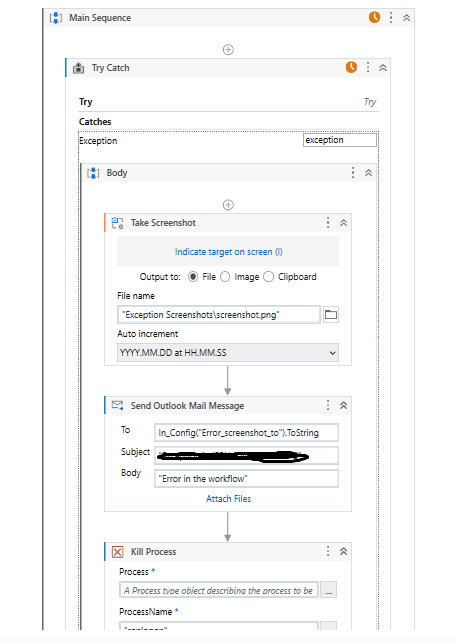Click the mail Subject field
This screenshot has width=454, height=642.
coord(246,455)
